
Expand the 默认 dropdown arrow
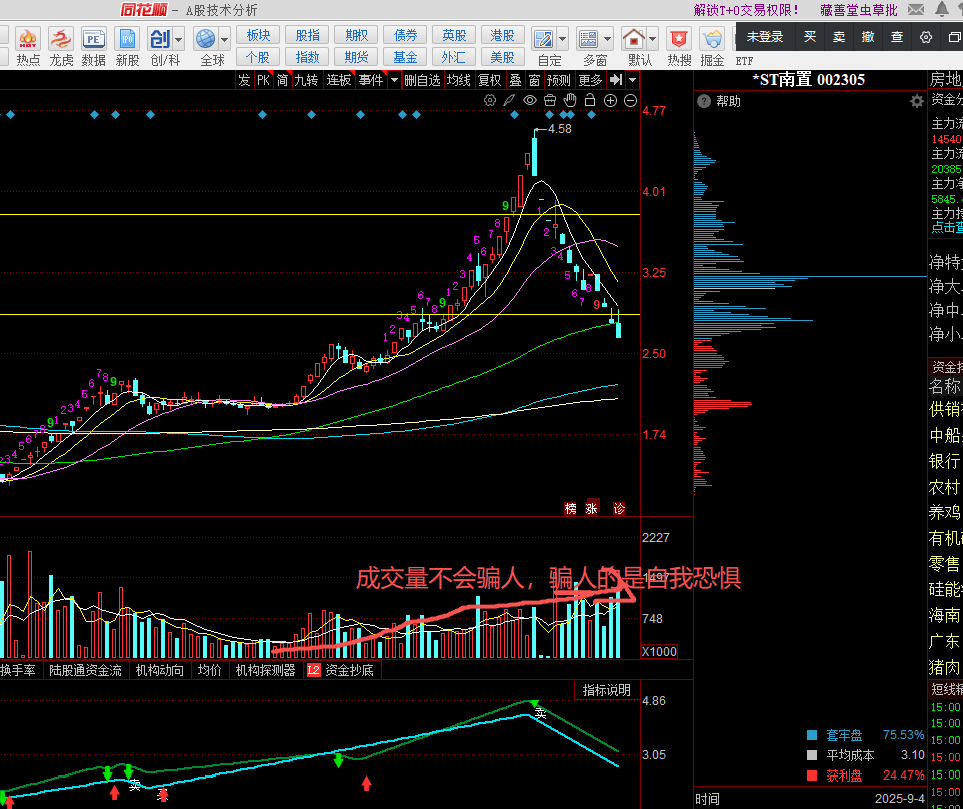click(653, 40)
